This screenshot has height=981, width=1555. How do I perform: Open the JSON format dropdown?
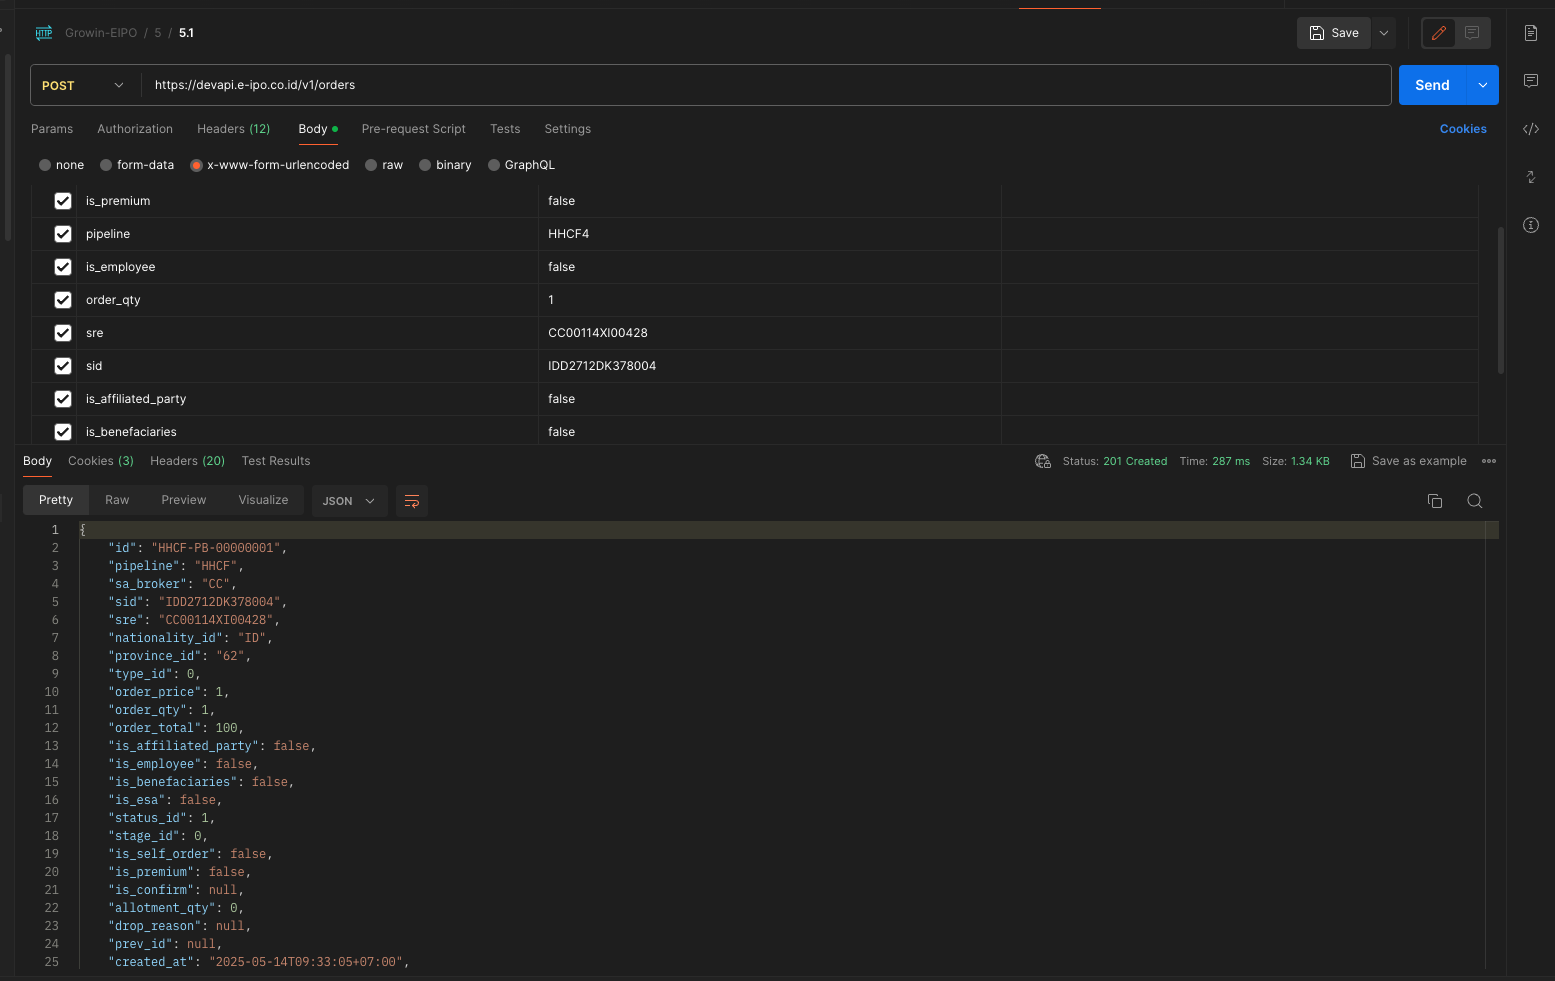[350, 501]
